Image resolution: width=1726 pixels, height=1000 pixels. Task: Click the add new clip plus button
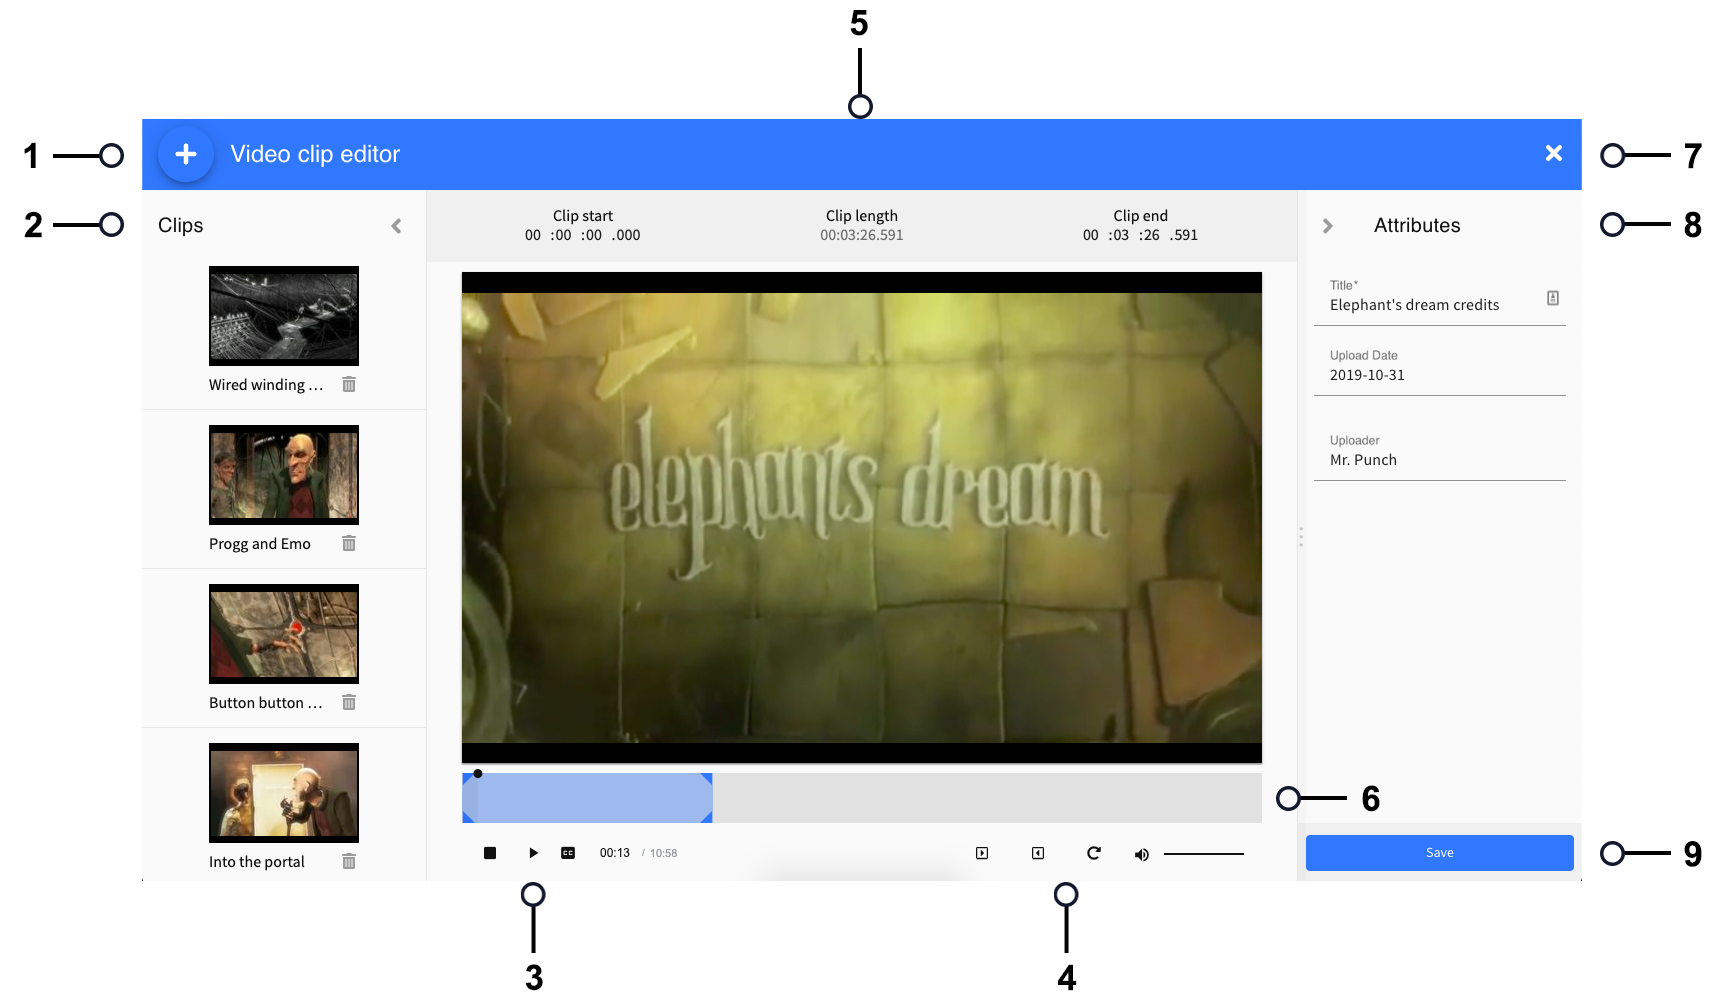(186, 154)
